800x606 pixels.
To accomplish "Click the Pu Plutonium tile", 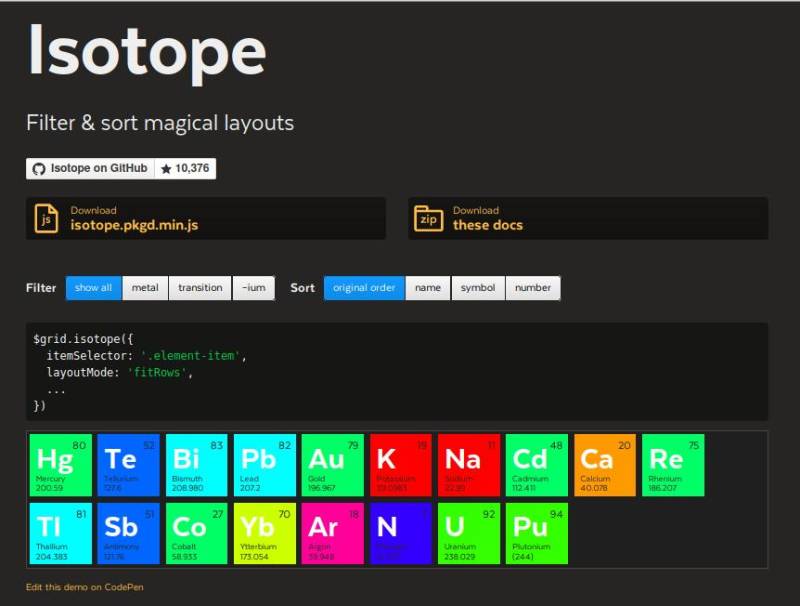I will [x=537, y=533].
